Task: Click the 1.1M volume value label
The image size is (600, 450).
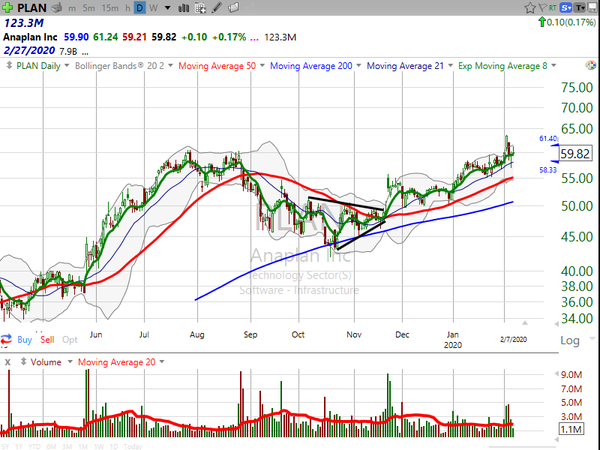Action: click(x=571, y=429)
